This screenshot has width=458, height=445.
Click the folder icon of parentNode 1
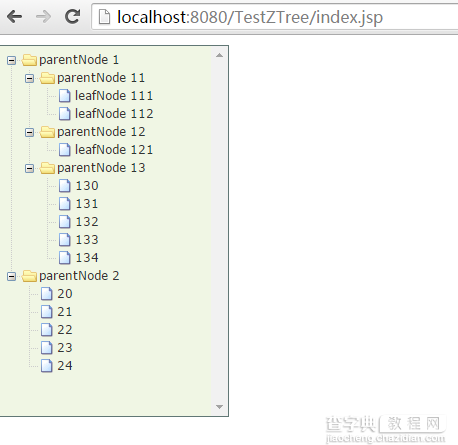click(x=29, y=60)
